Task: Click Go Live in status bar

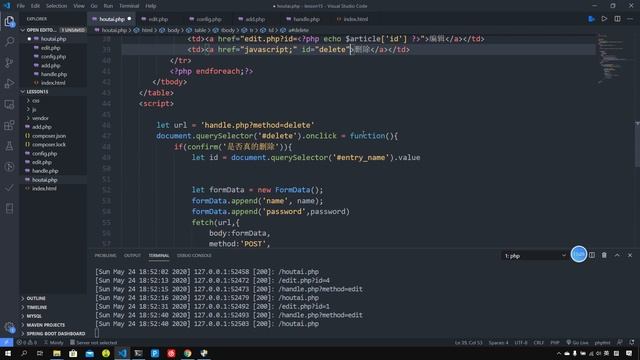Action: click(x=577, y=342)
